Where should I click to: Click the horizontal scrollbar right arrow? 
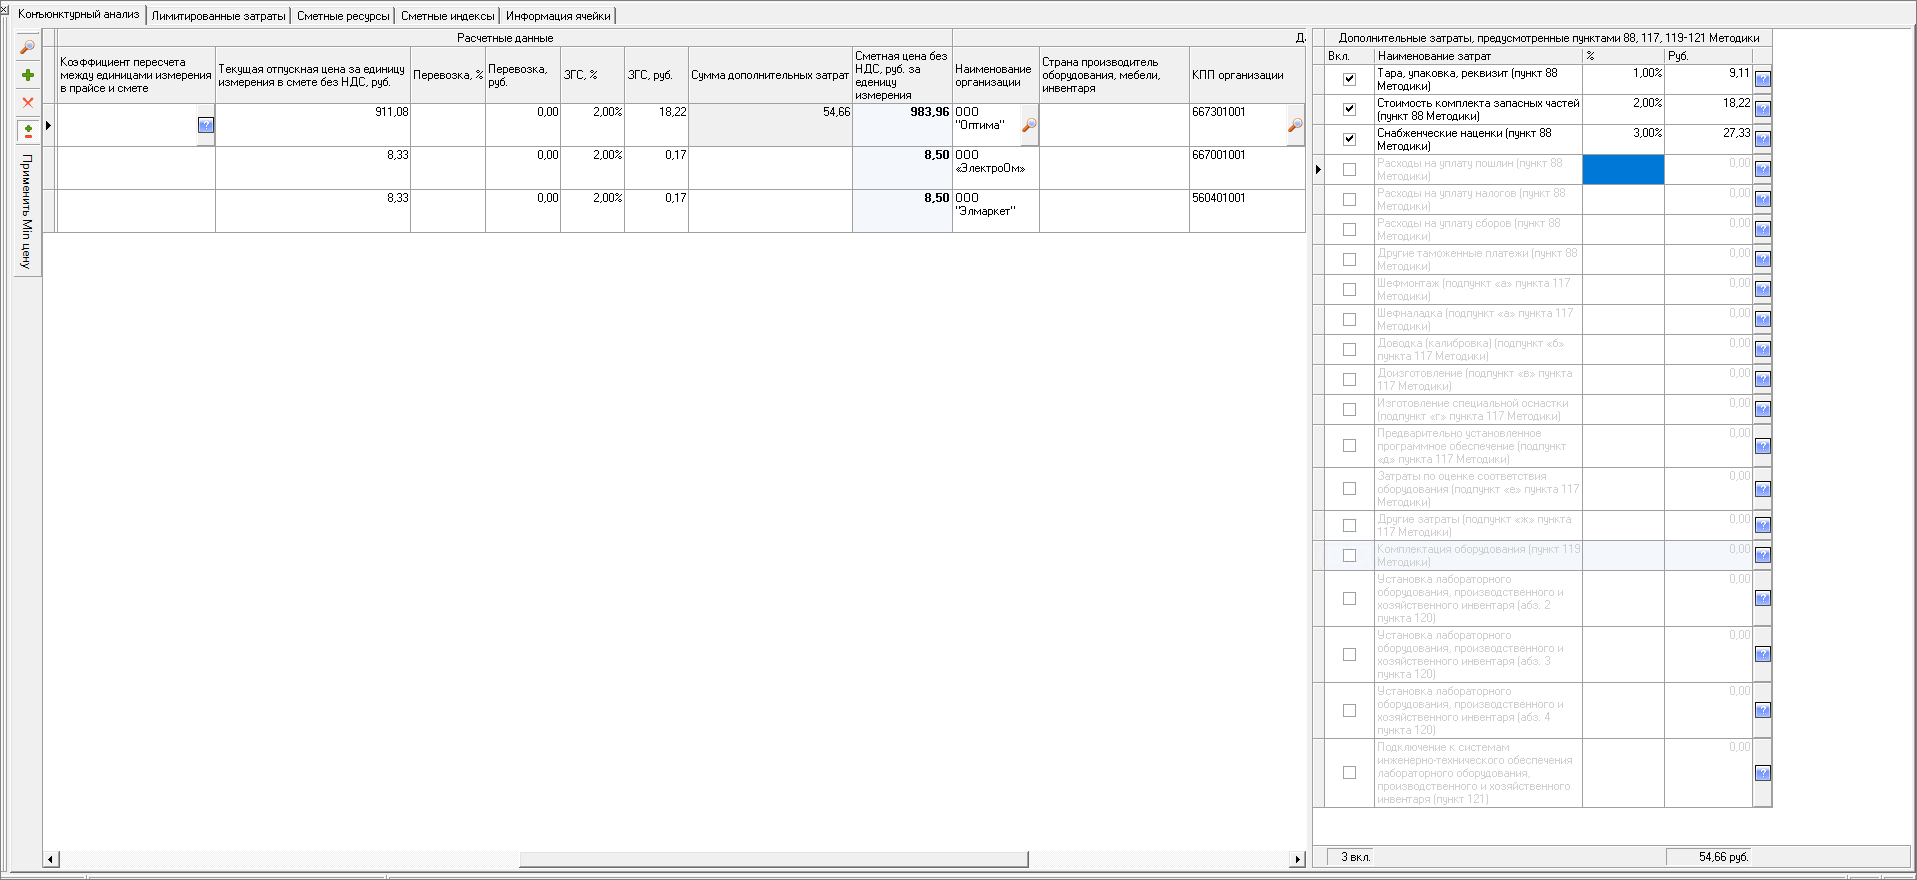1298,859
